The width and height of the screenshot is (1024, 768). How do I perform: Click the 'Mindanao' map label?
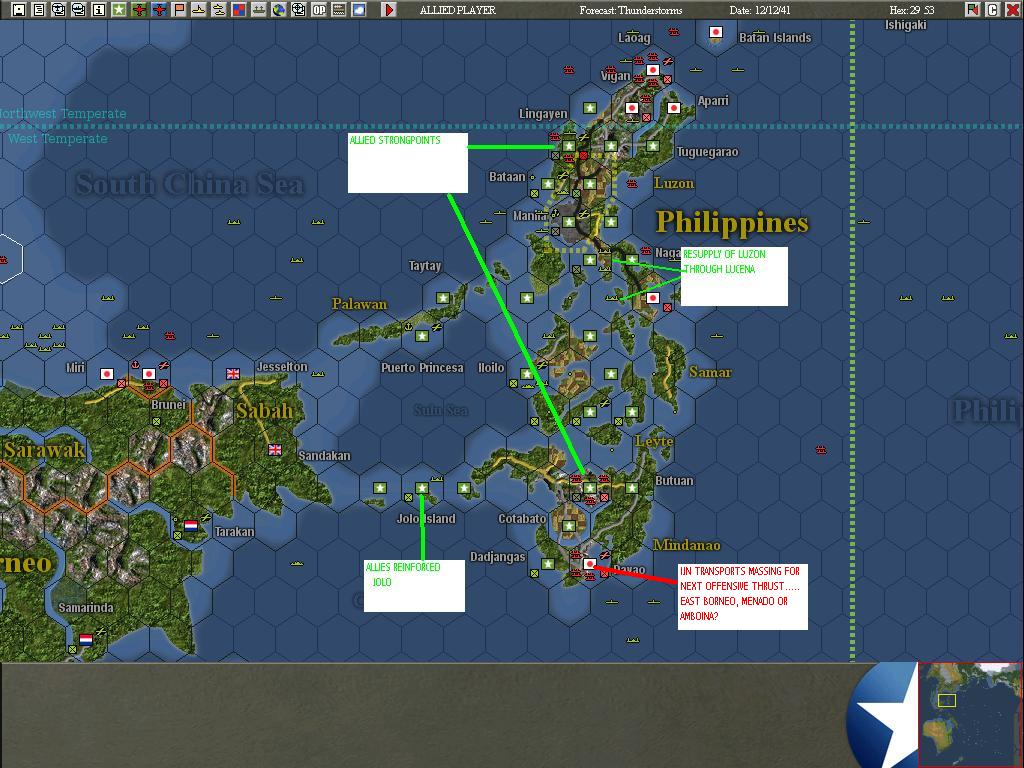tap(686, 545)
